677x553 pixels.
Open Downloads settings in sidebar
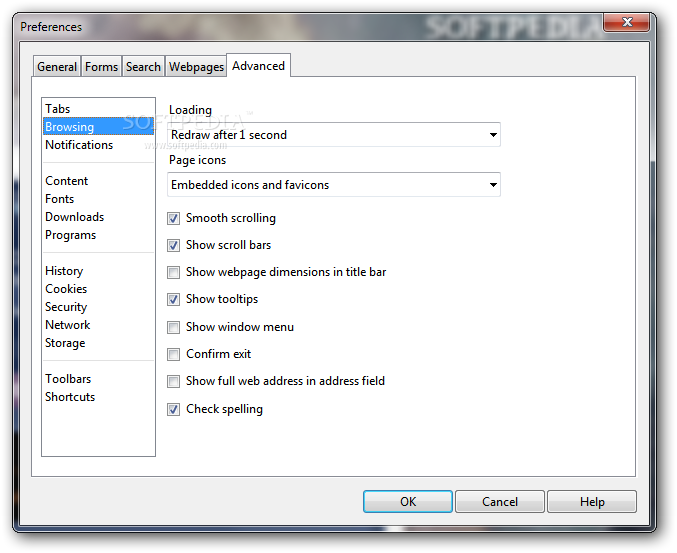click(98, 217)
